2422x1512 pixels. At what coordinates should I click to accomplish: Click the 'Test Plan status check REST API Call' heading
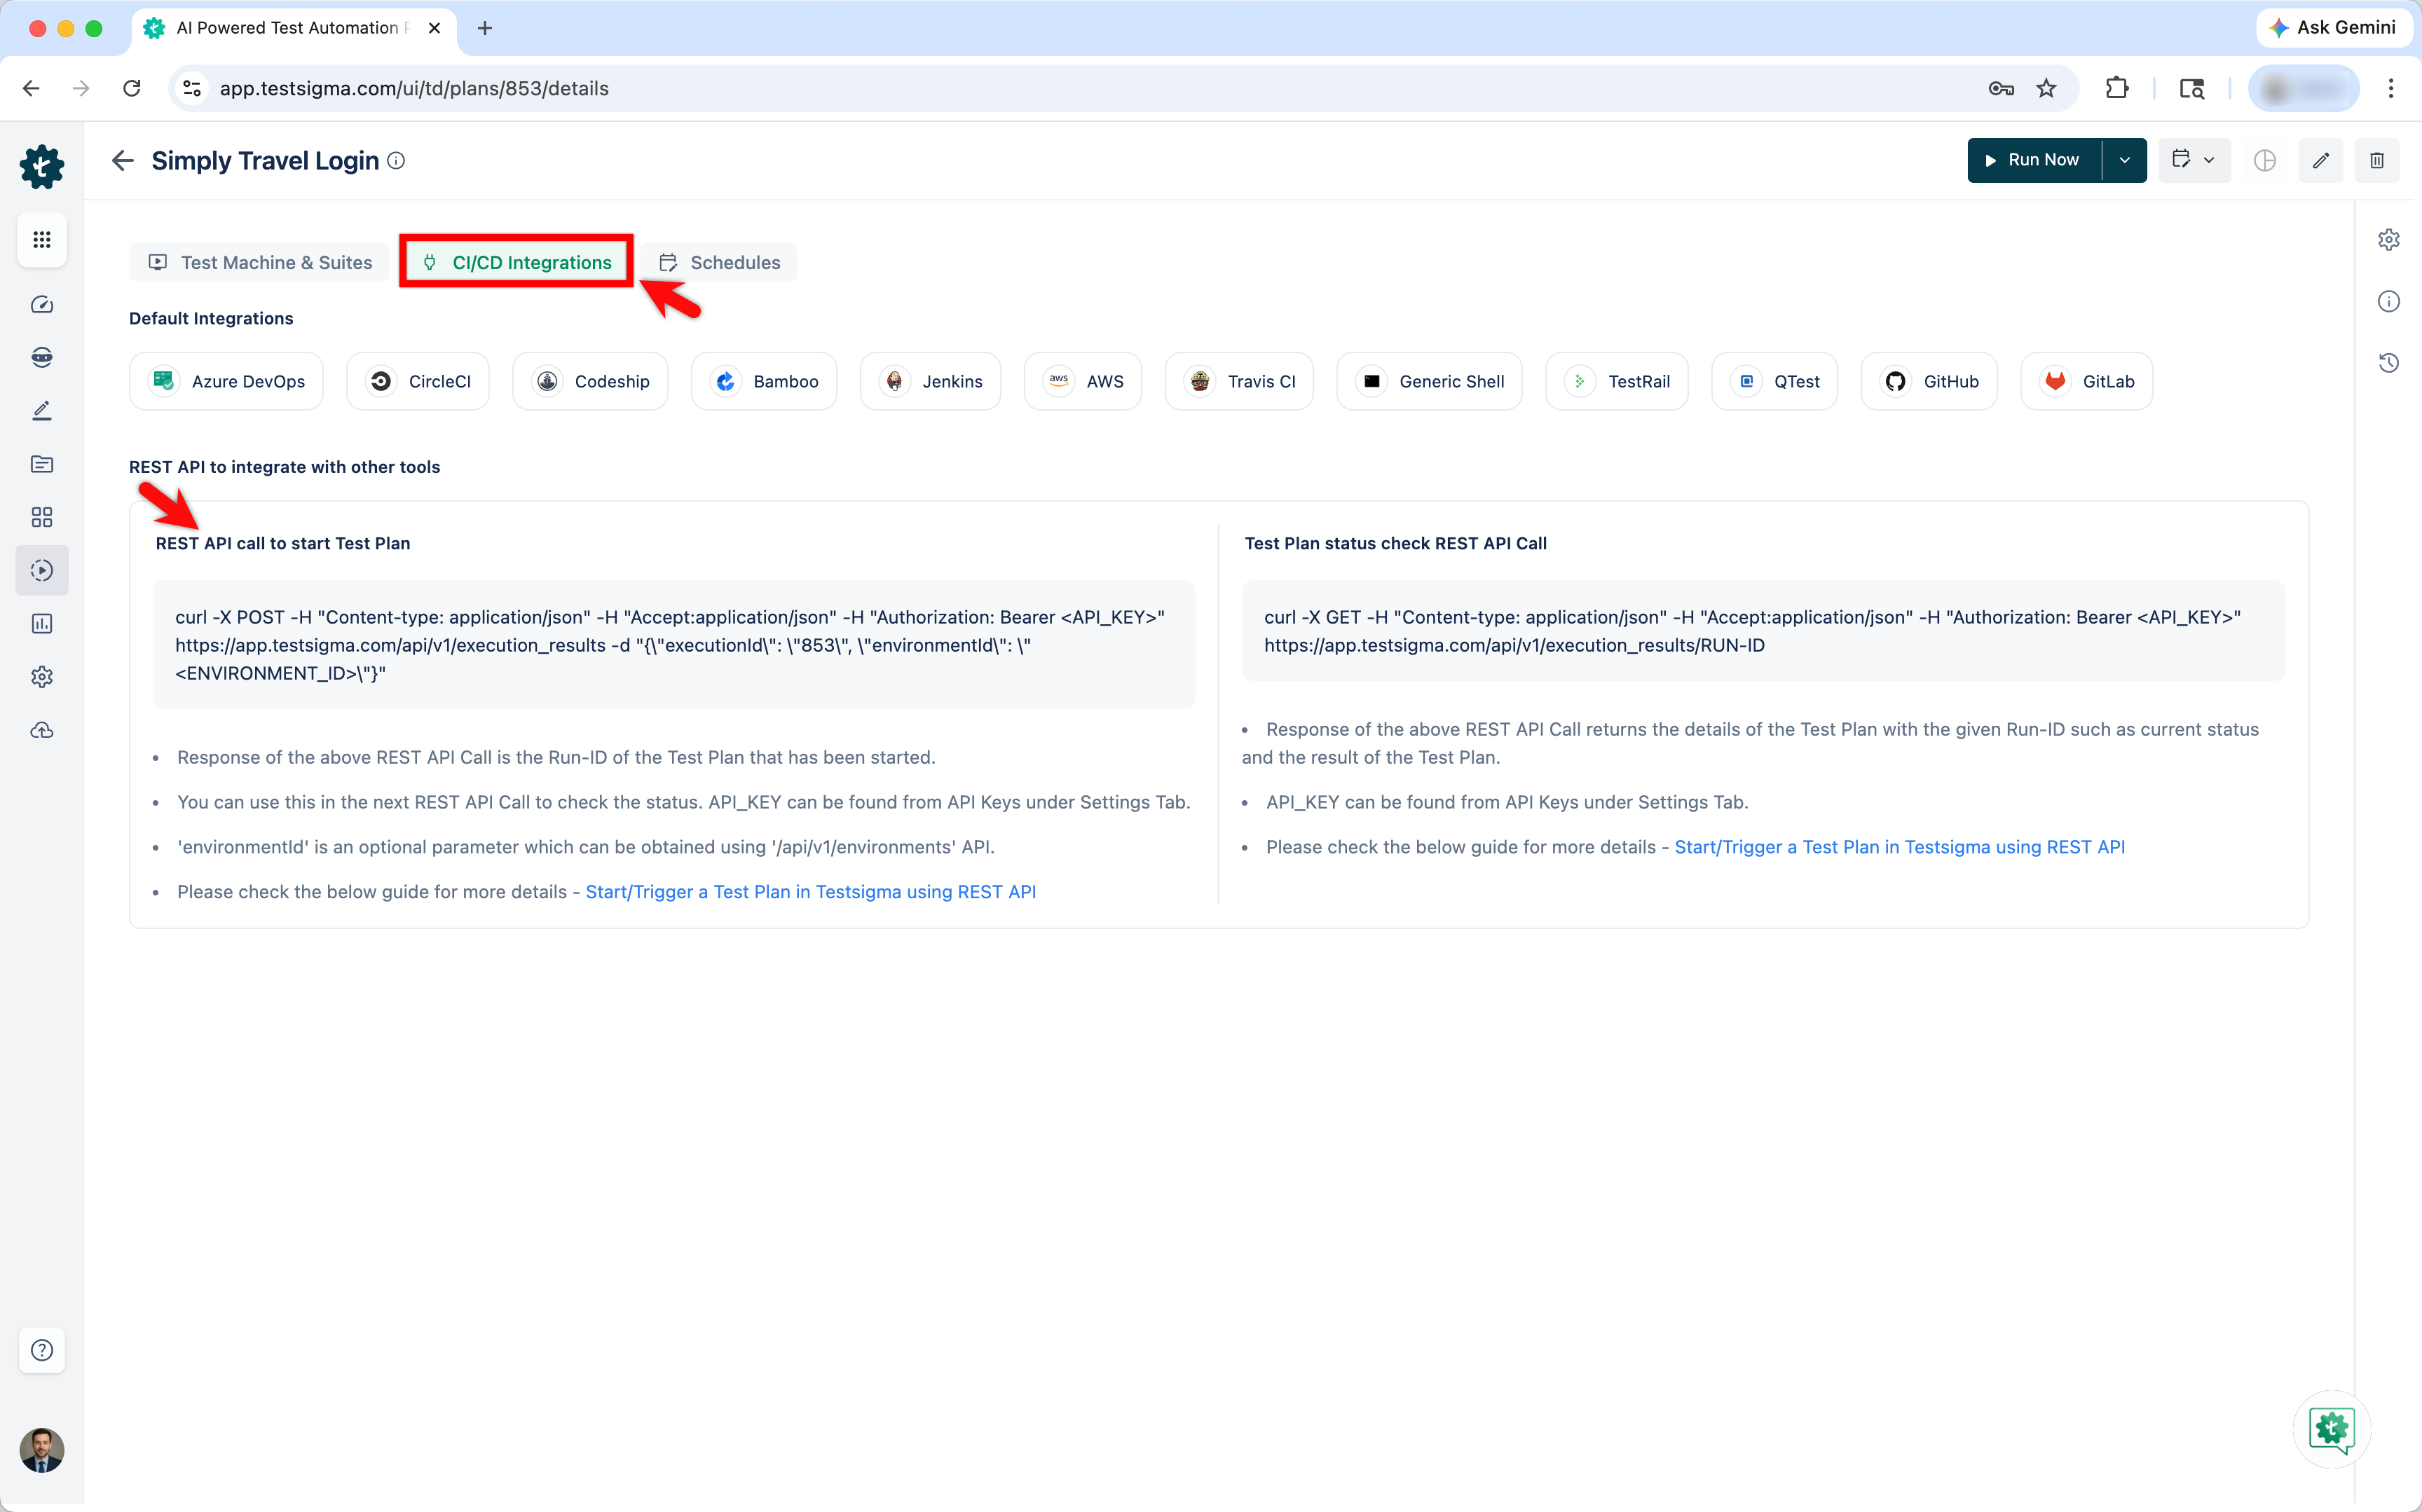coord(1395,543)
